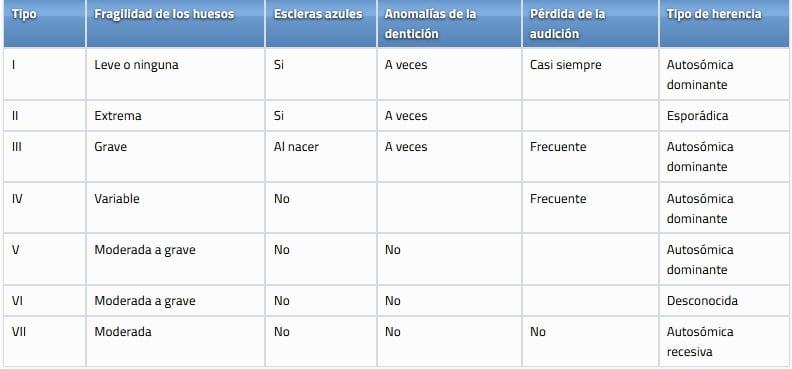792x369 pixels.
Task: Select the 'Extrema' fragility cell
Action: [x=117, y=116]
